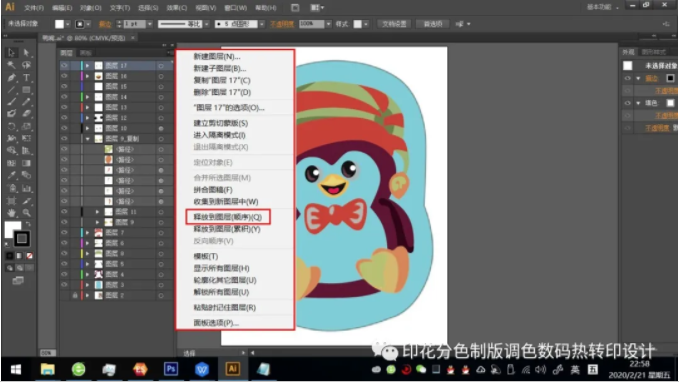Expand 图层 17 in Layers panel
This screenshot has width=679, height=382.
87,65
